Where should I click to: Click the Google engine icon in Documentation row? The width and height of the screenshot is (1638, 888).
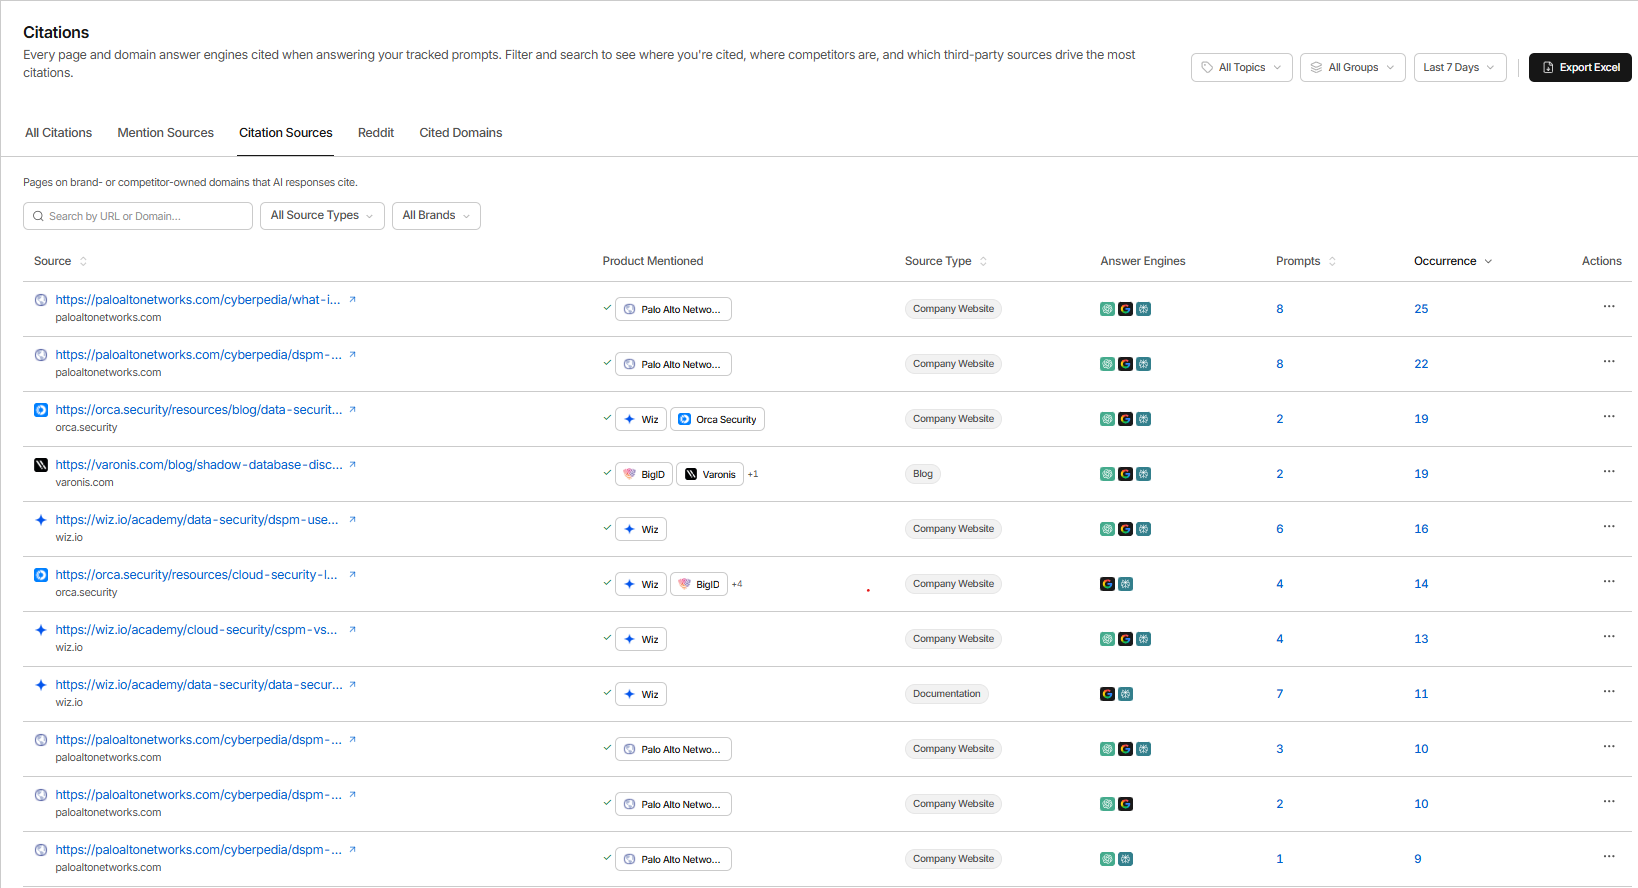(1107, 694)
